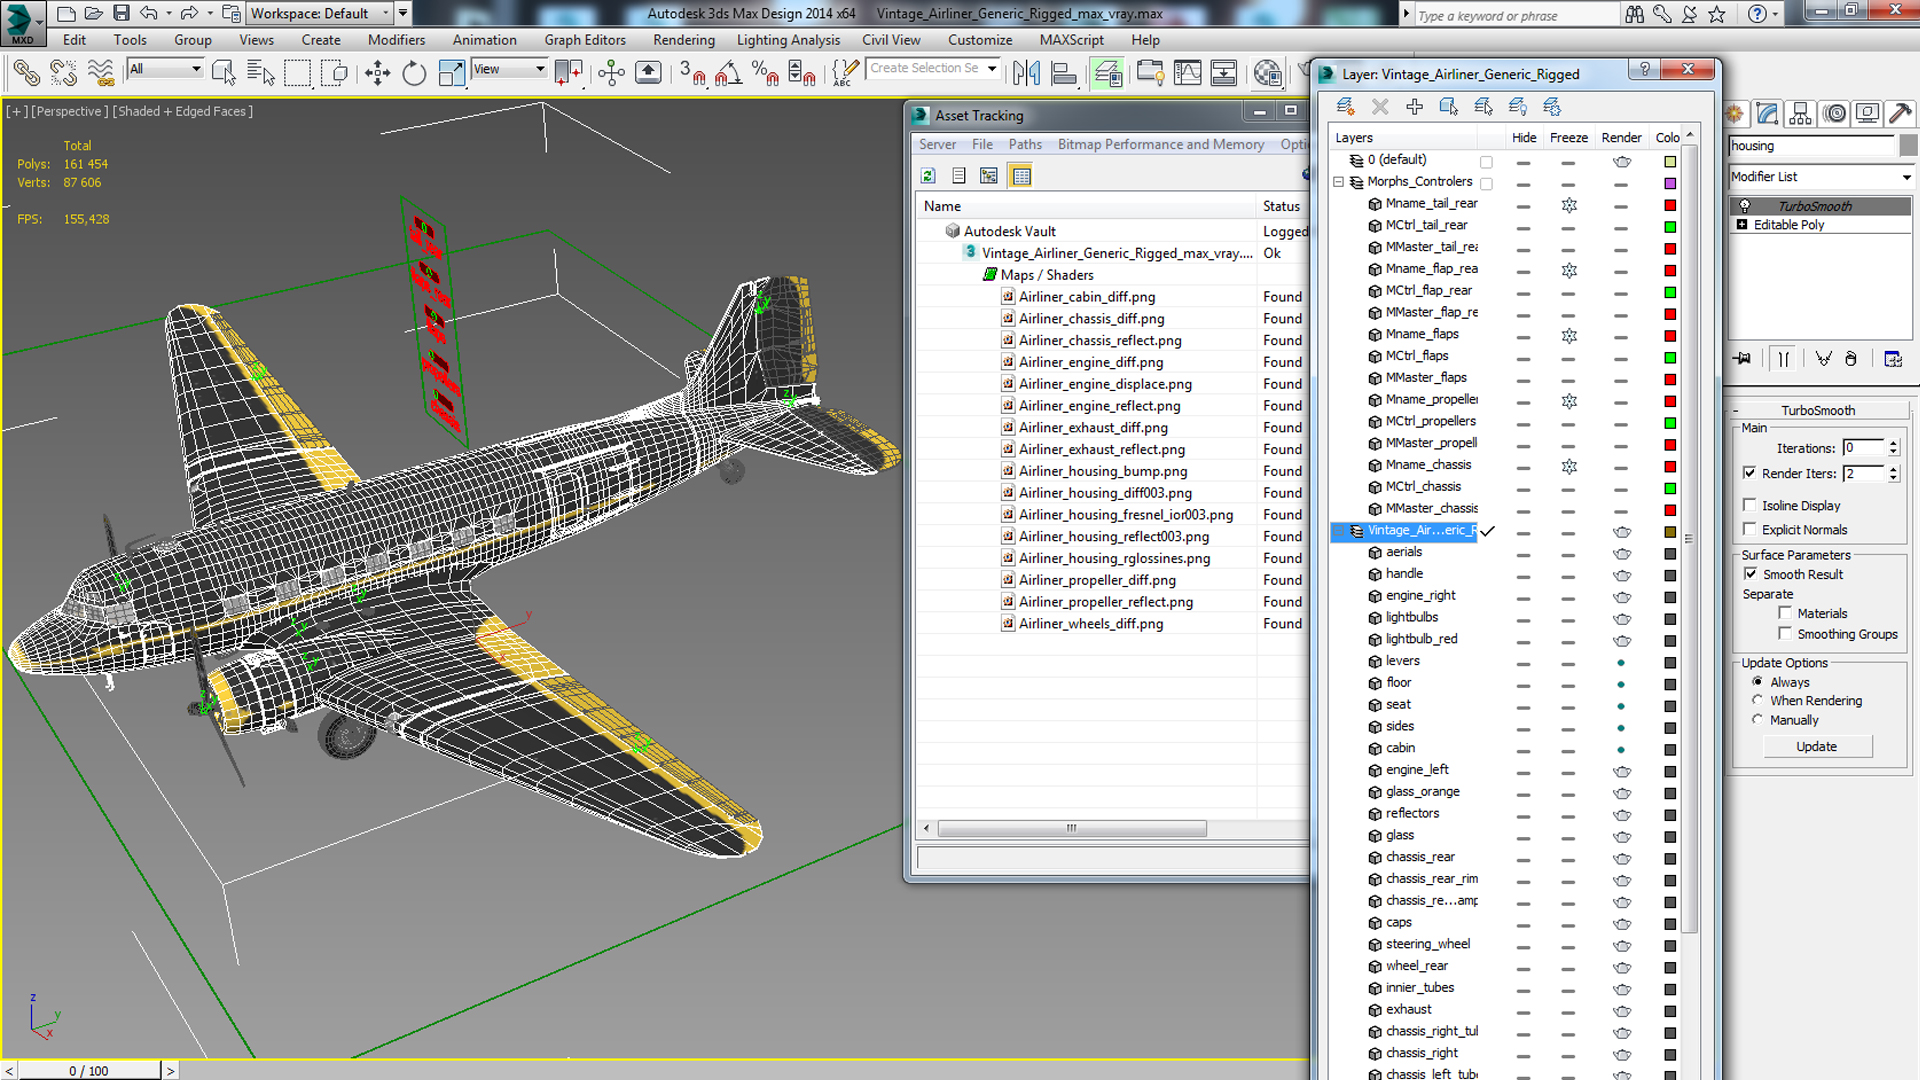Select the Manually update radio option
The image size is (1920, 1080).
click(x=1757, y=719)
